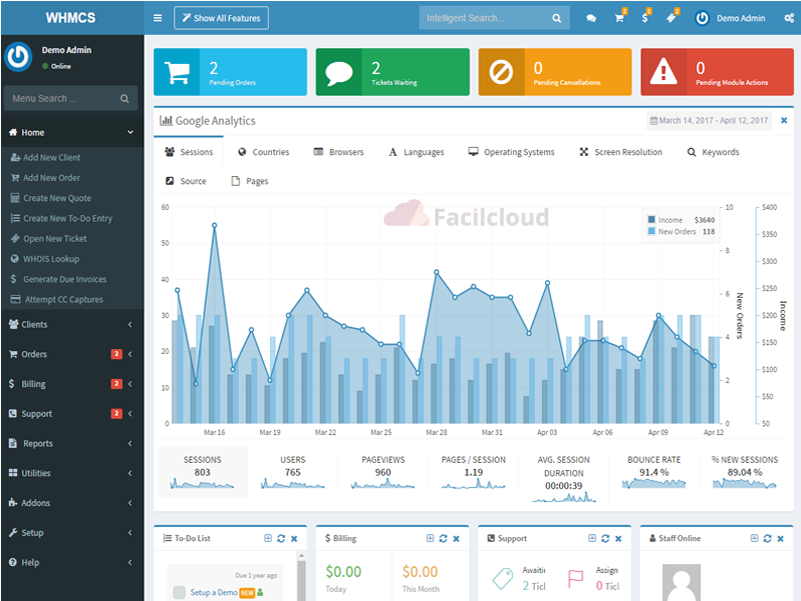Viewport: 801px width, 601px height.
Task: Expand the Reports sidebar menu
Action: pyautogui.click(x=72, y=444)
